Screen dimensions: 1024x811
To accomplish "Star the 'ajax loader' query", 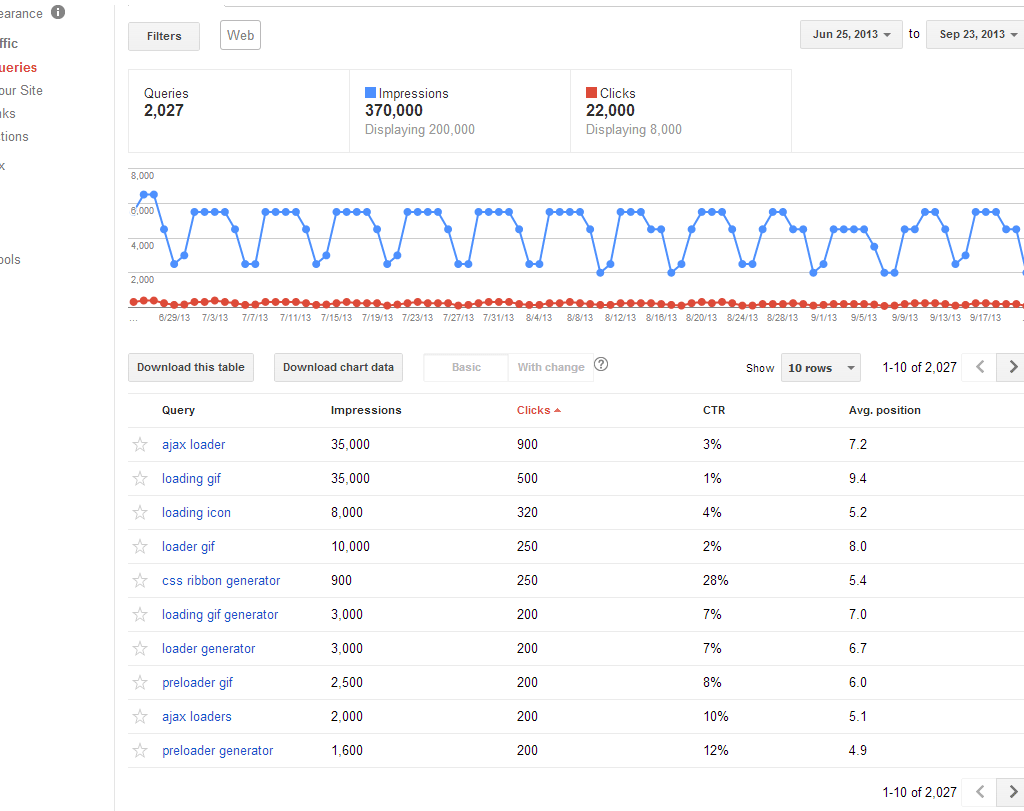I will point(140,445).
